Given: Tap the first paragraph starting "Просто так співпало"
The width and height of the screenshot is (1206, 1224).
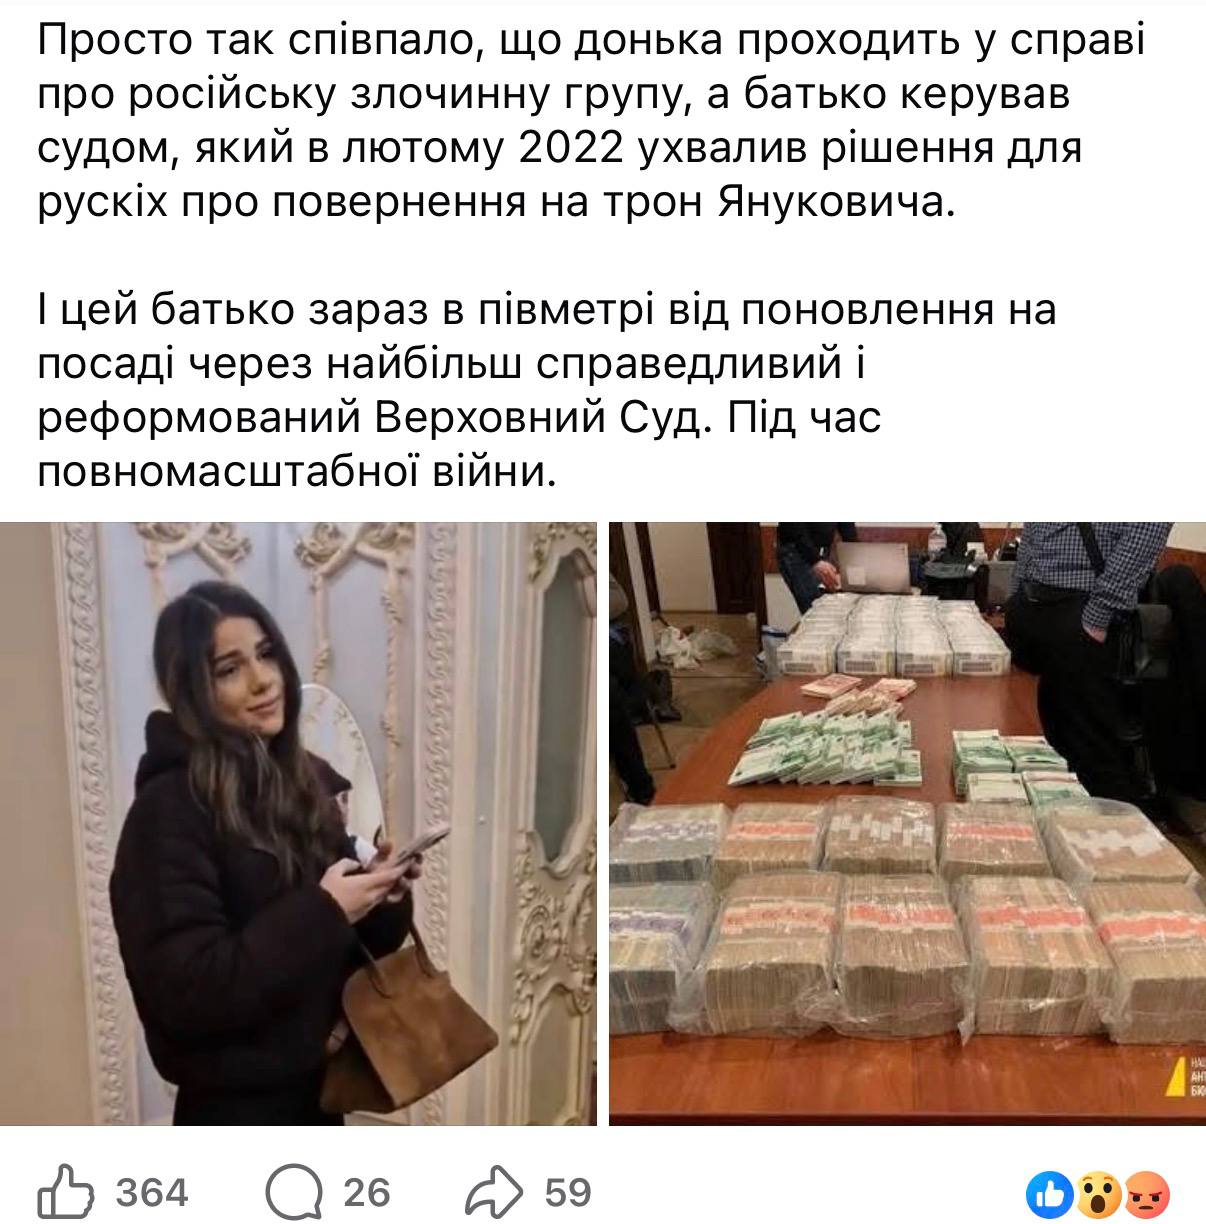Looking at the screenshot, I should (590, 122).
